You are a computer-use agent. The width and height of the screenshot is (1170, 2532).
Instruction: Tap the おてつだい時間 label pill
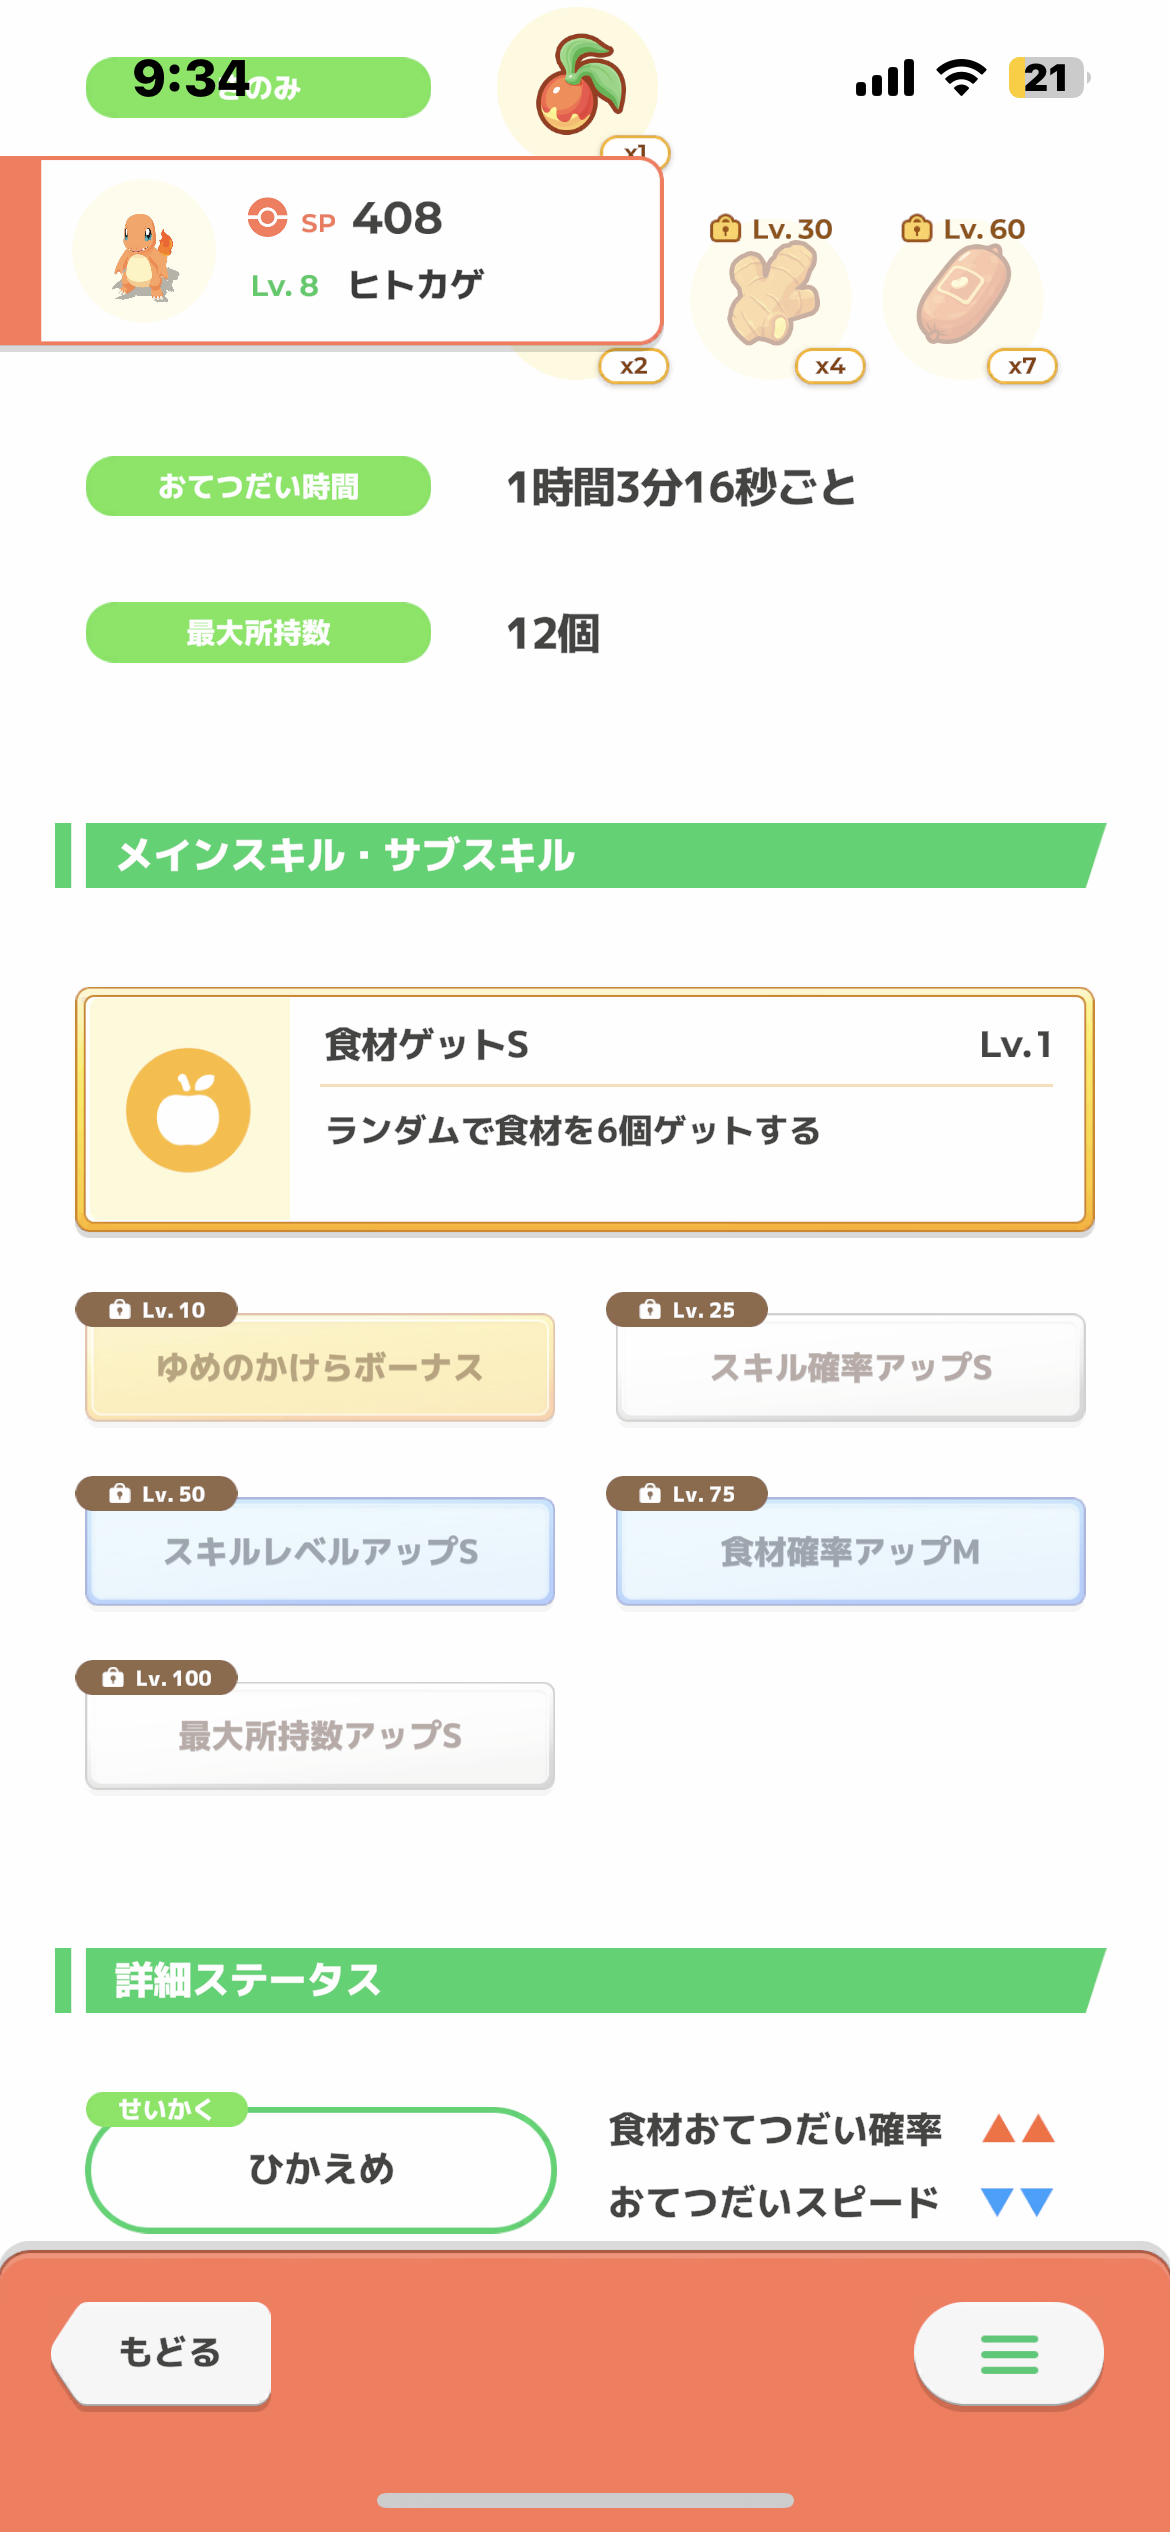[258, 486]
